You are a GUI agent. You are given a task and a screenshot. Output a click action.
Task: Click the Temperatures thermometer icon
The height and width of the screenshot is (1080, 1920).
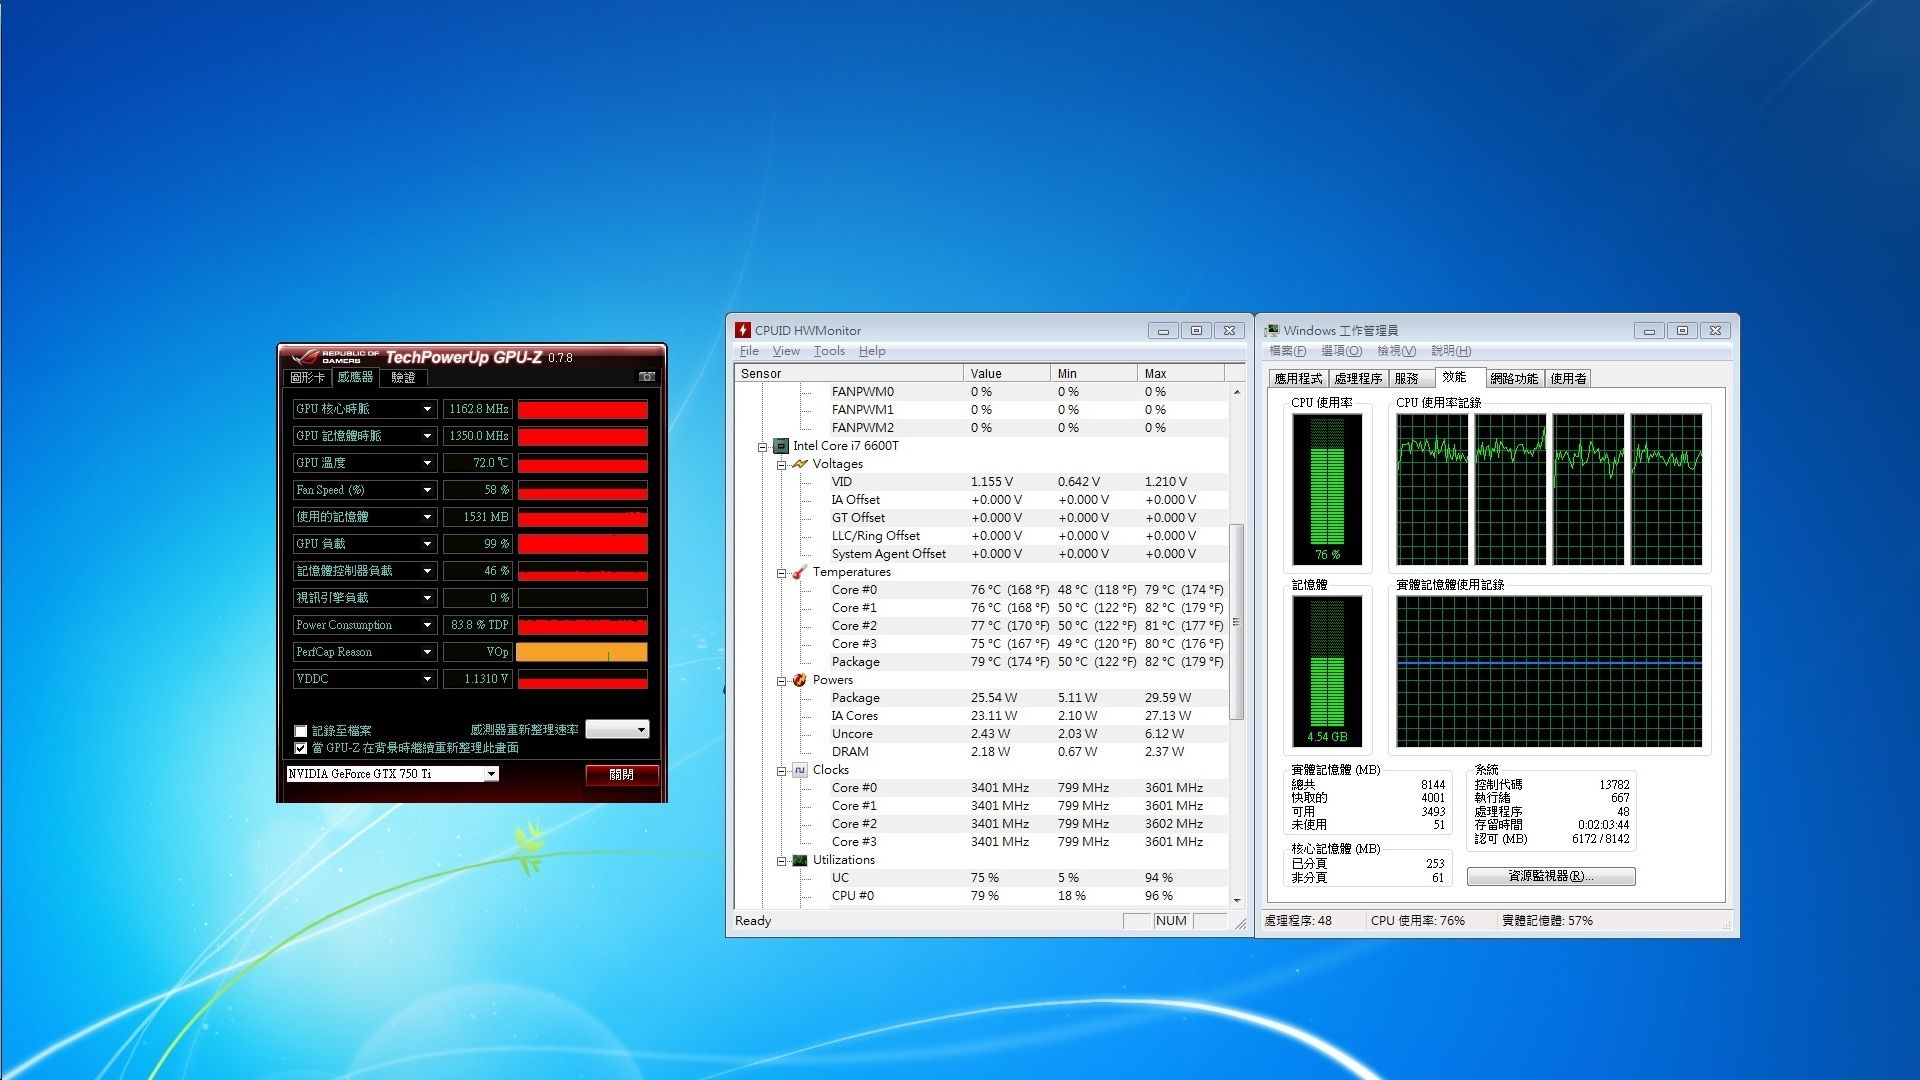(x=800, y=572)
